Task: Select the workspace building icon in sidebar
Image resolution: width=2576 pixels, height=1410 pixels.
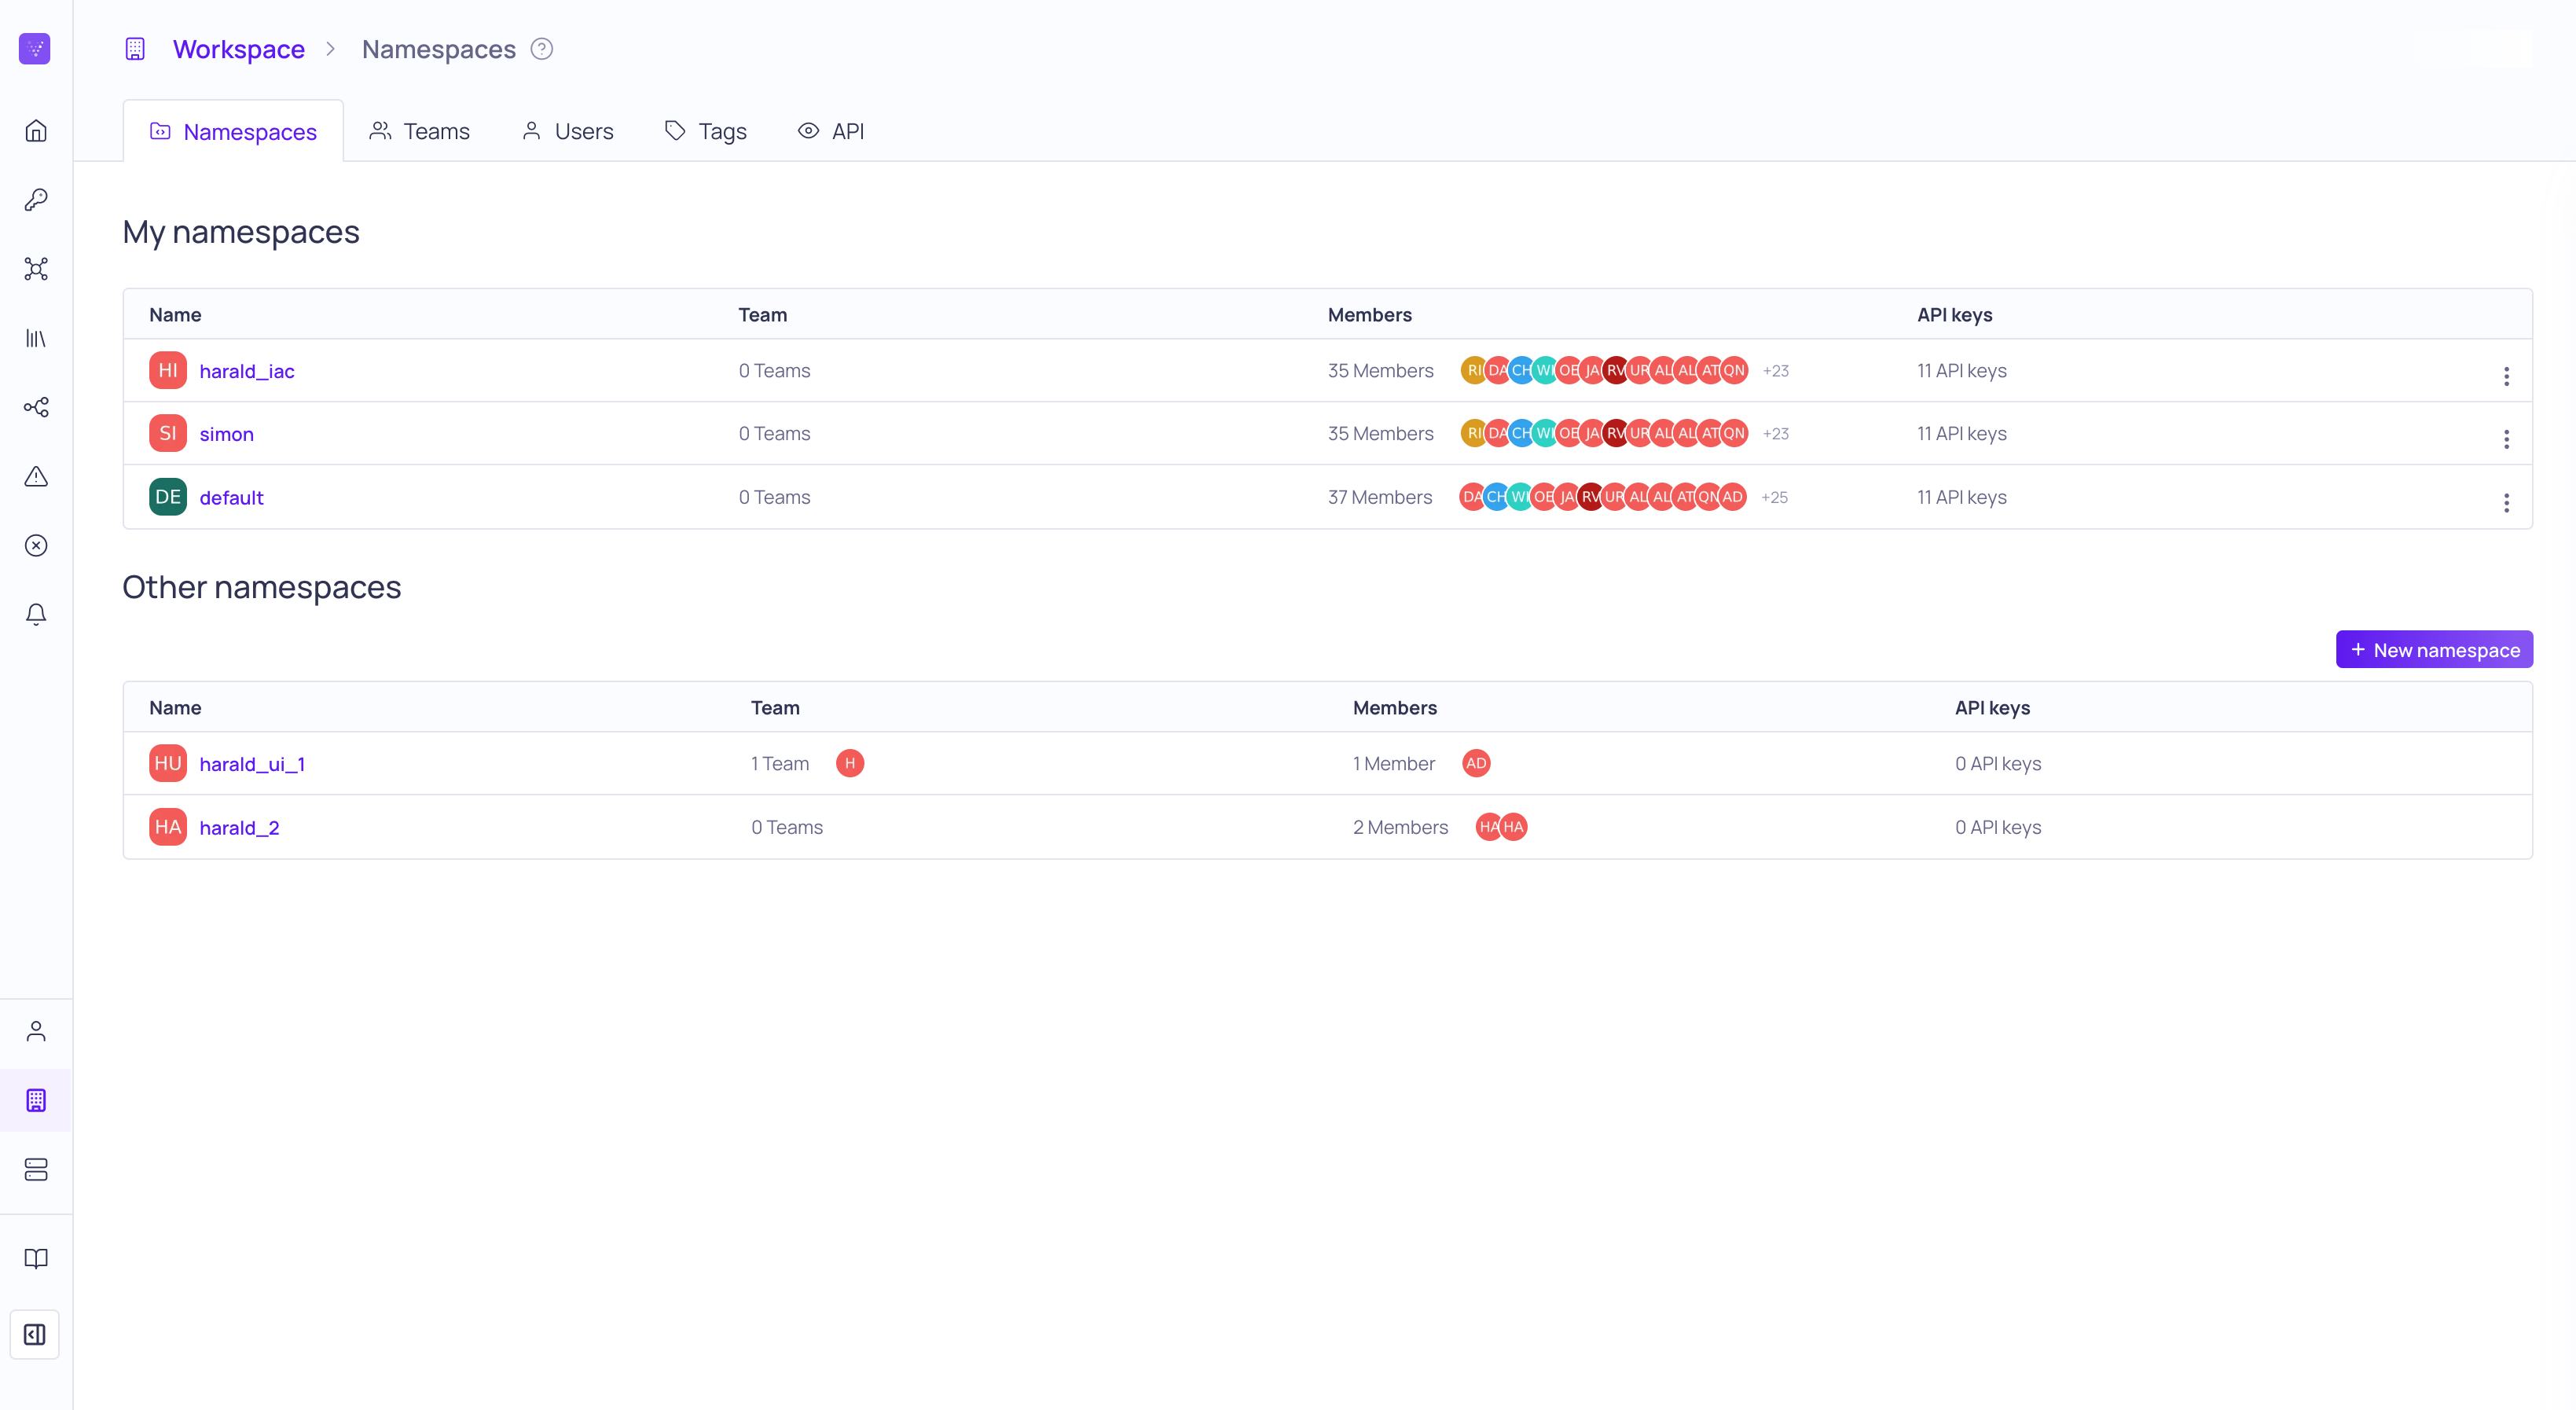Action: pyautogui.click(x=36, y=1100)
